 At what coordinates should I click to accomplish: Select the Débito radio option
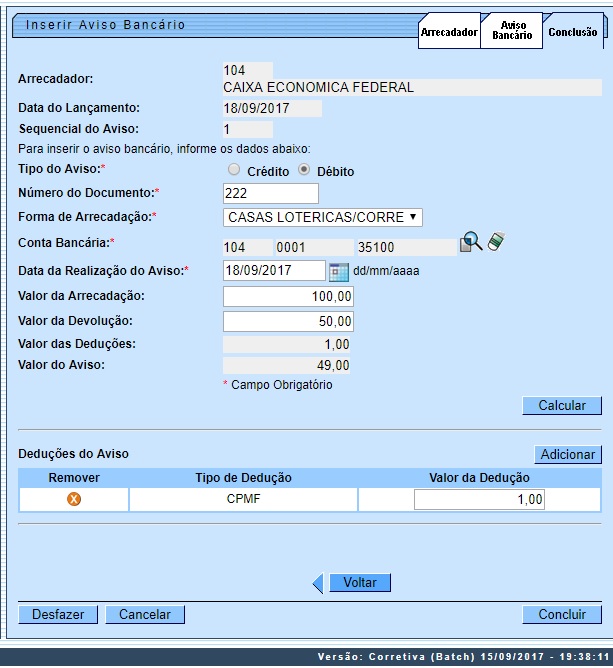(304, 170)
